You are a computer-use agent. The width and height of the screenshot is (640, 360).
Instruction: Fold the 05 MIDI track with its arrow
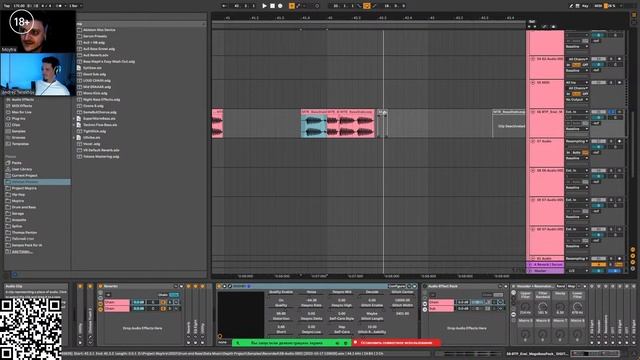pyautogui.click(x=533, y=82)
